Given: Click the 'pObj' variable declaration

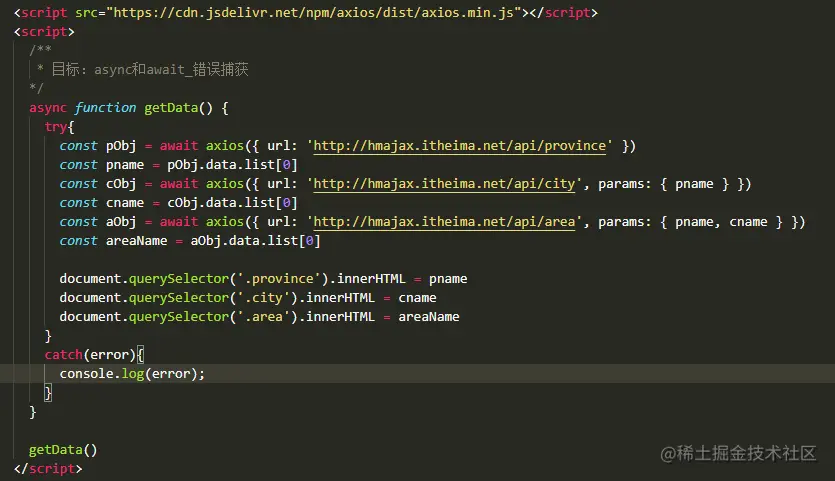Looking at the screenshot, I should click(x=121, y=145).
